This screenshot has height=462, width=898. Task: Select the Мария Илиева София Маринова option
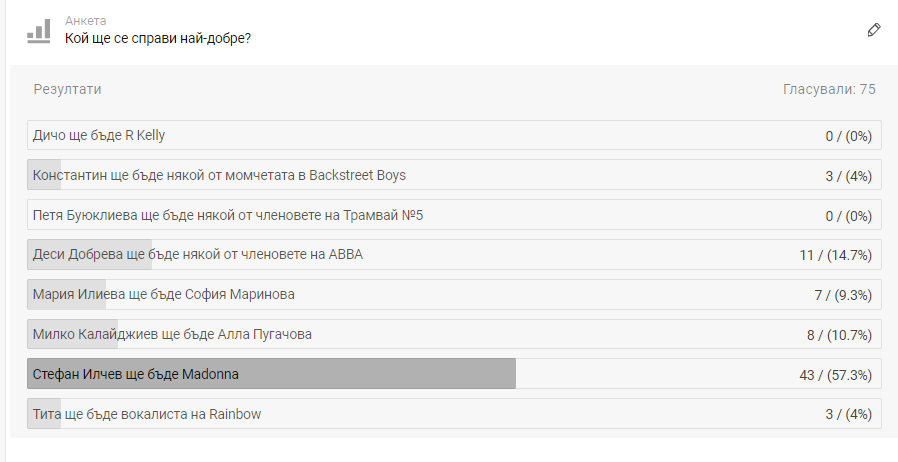(454, 294)
